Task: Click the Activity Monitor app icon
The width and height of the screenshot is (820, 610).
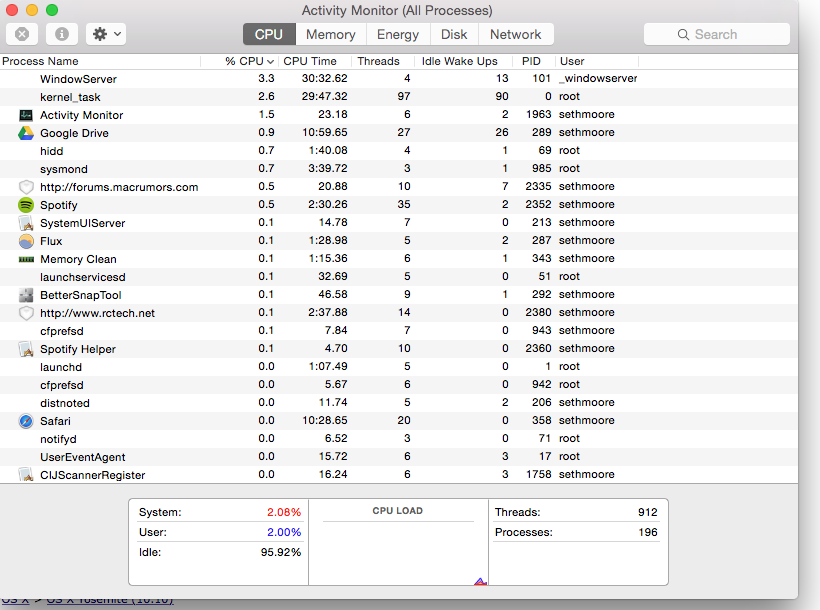Action: [26, 115]
